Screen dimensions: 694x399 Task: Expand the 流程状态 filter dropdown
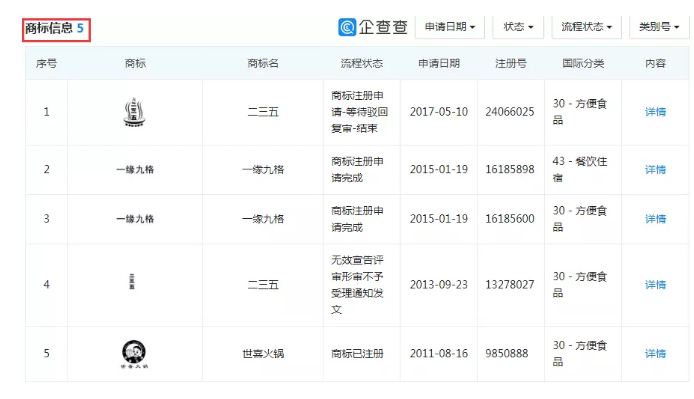pyautogui.click(x=586, y=27)
